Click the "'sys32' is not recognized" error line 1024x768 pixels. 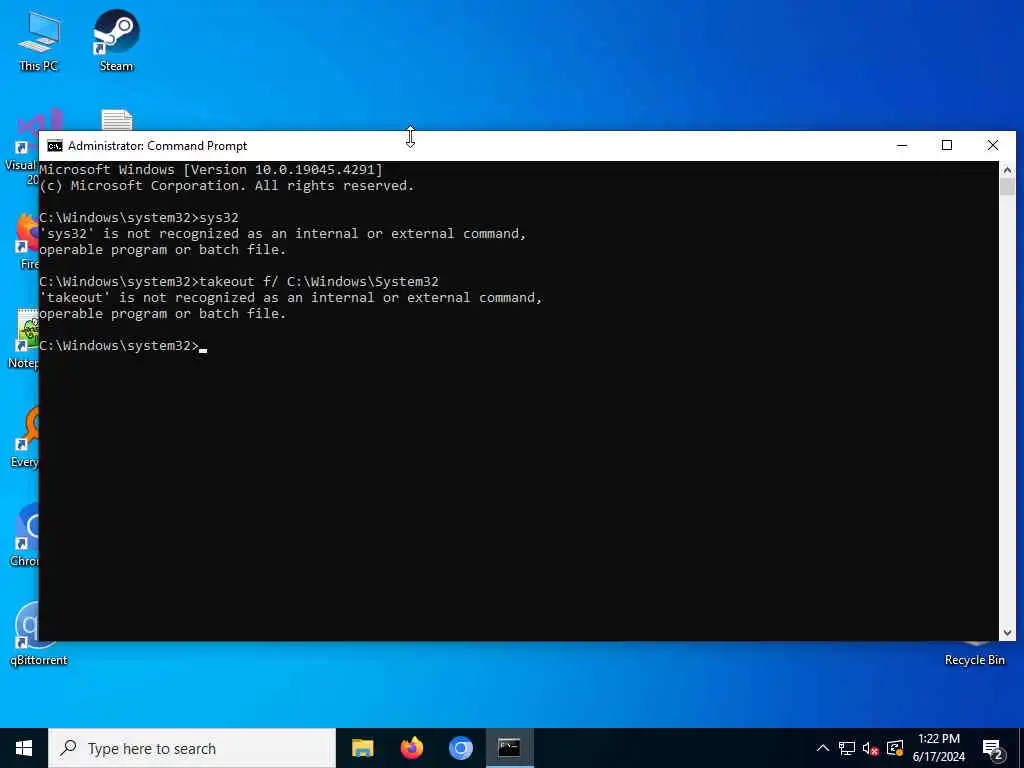(x=283, y=234)
